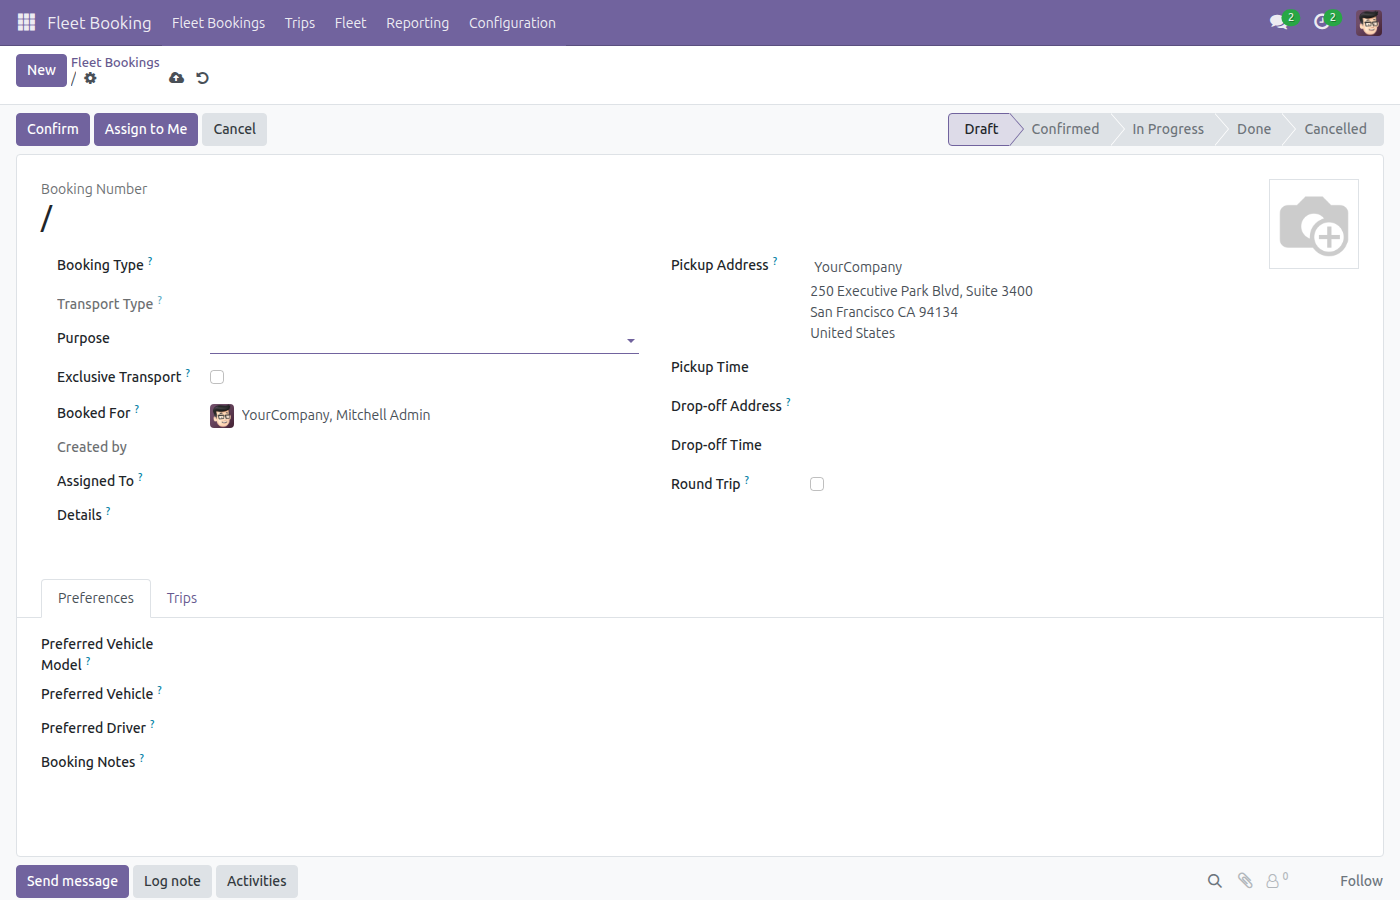Screen dimensions: 1400x900
Task: Open the Configuration menu
Action: tap(512, 23)
